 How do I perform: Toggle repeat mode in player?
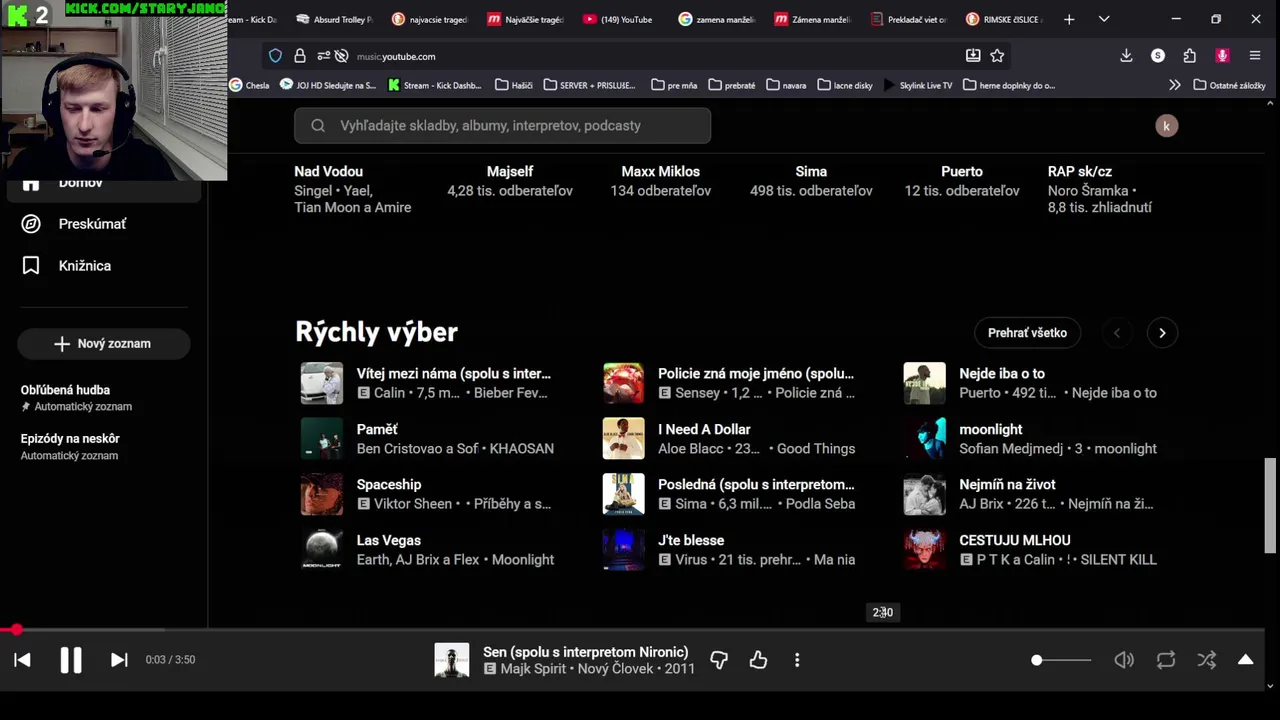[x=1166, y=660]
